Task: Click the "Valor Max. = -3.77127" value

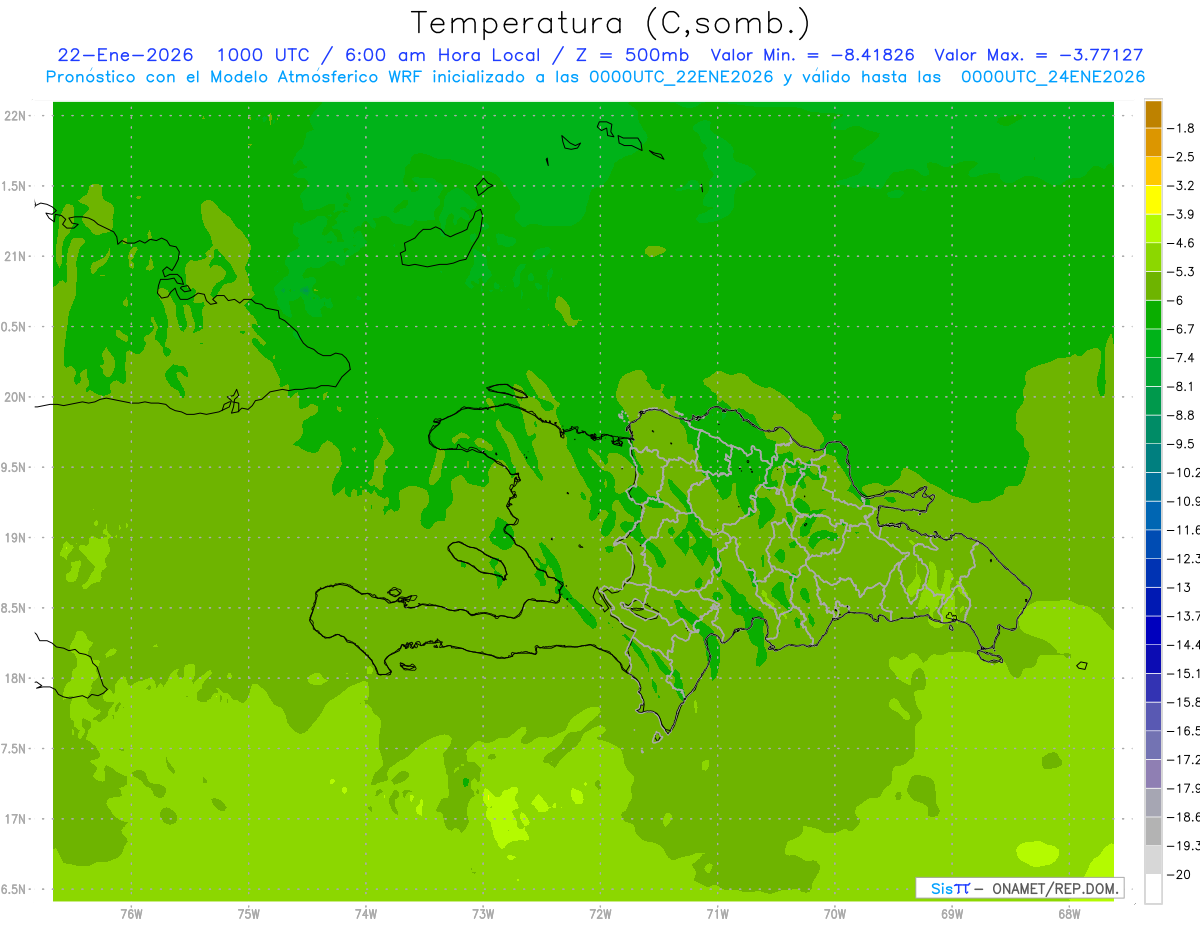Action: pyautogui.click(x=1038, y=55)
